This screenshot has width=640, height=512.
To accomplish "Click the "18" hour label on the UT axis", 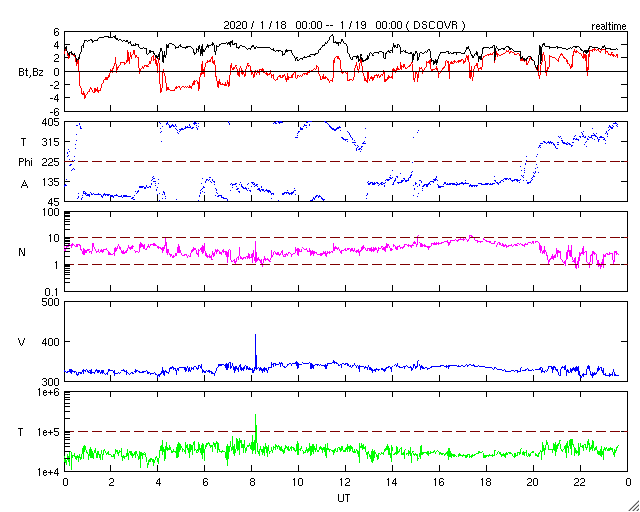I will [x=487, y=483].
